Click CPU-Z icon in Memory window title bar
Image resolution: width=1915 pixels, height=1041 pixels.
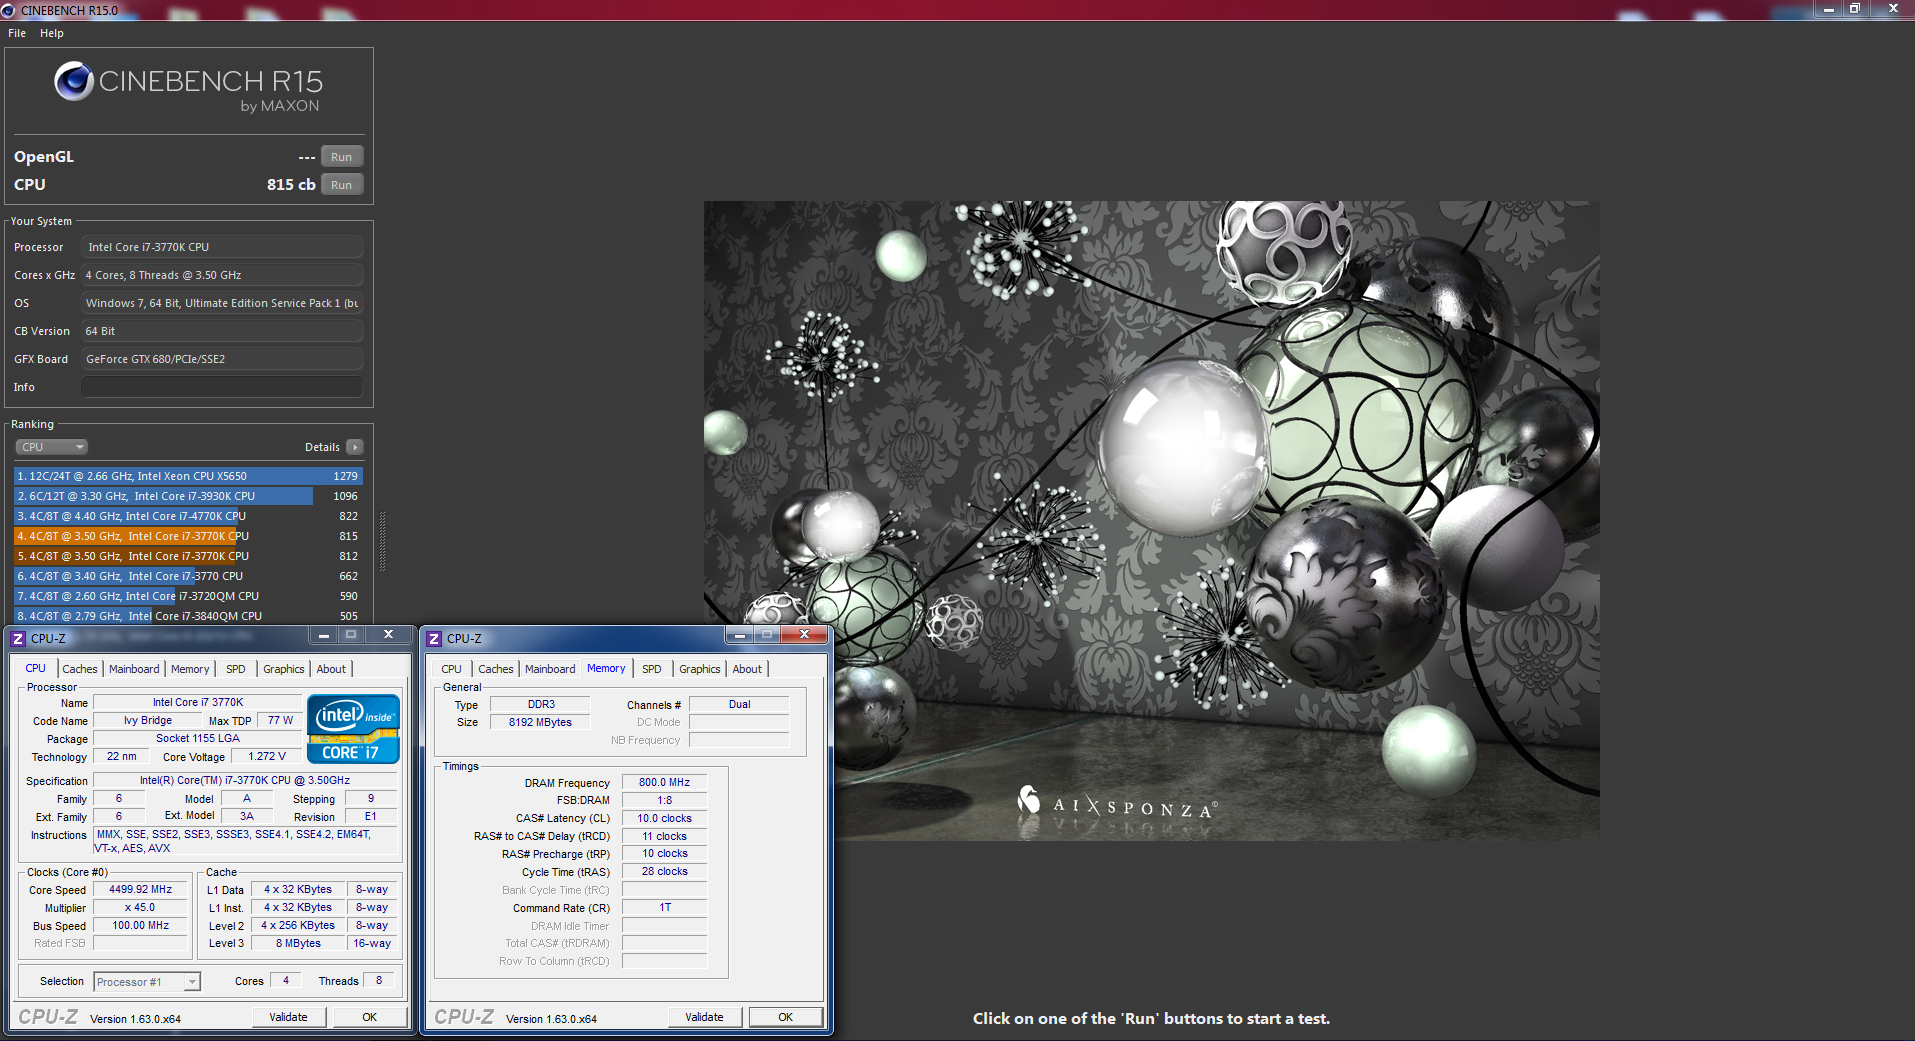tap(434, 638)
